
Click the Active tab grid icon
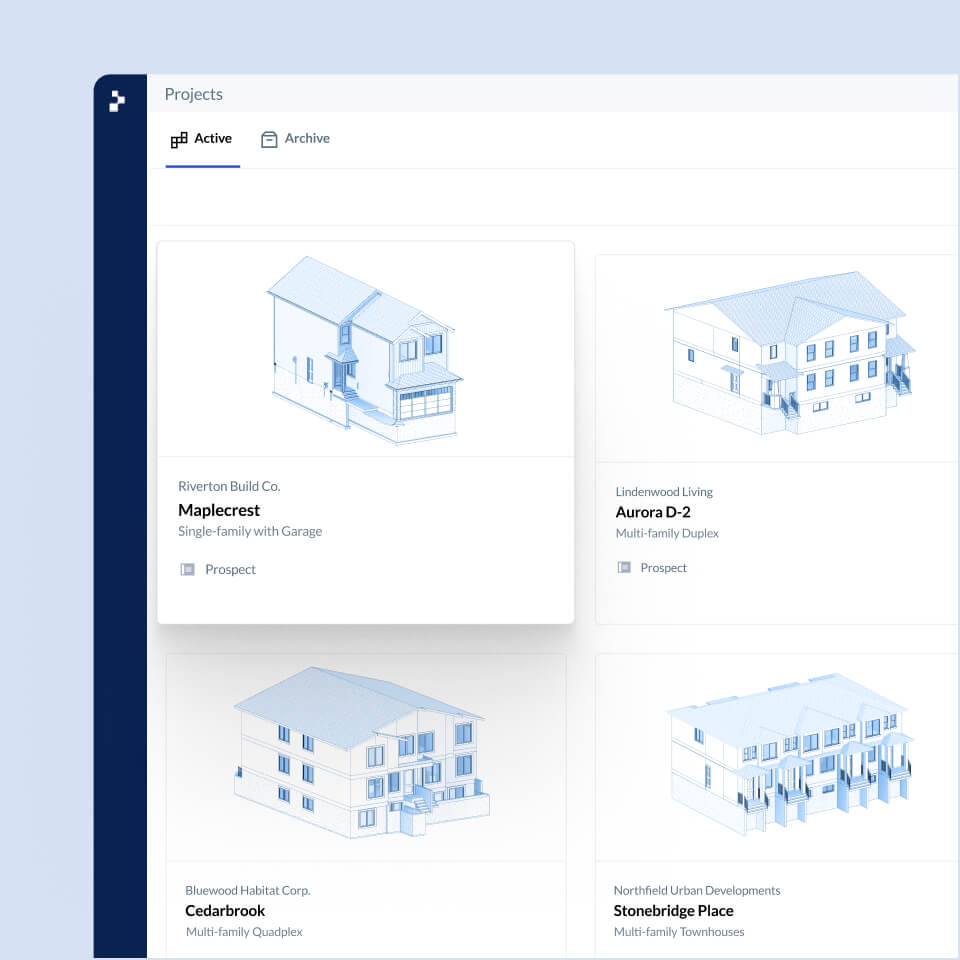tap(179, 140)
